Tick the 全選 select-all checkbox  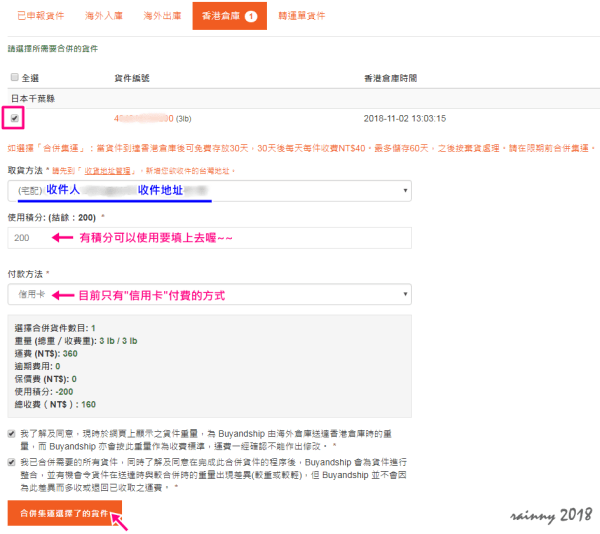(14, 77)
